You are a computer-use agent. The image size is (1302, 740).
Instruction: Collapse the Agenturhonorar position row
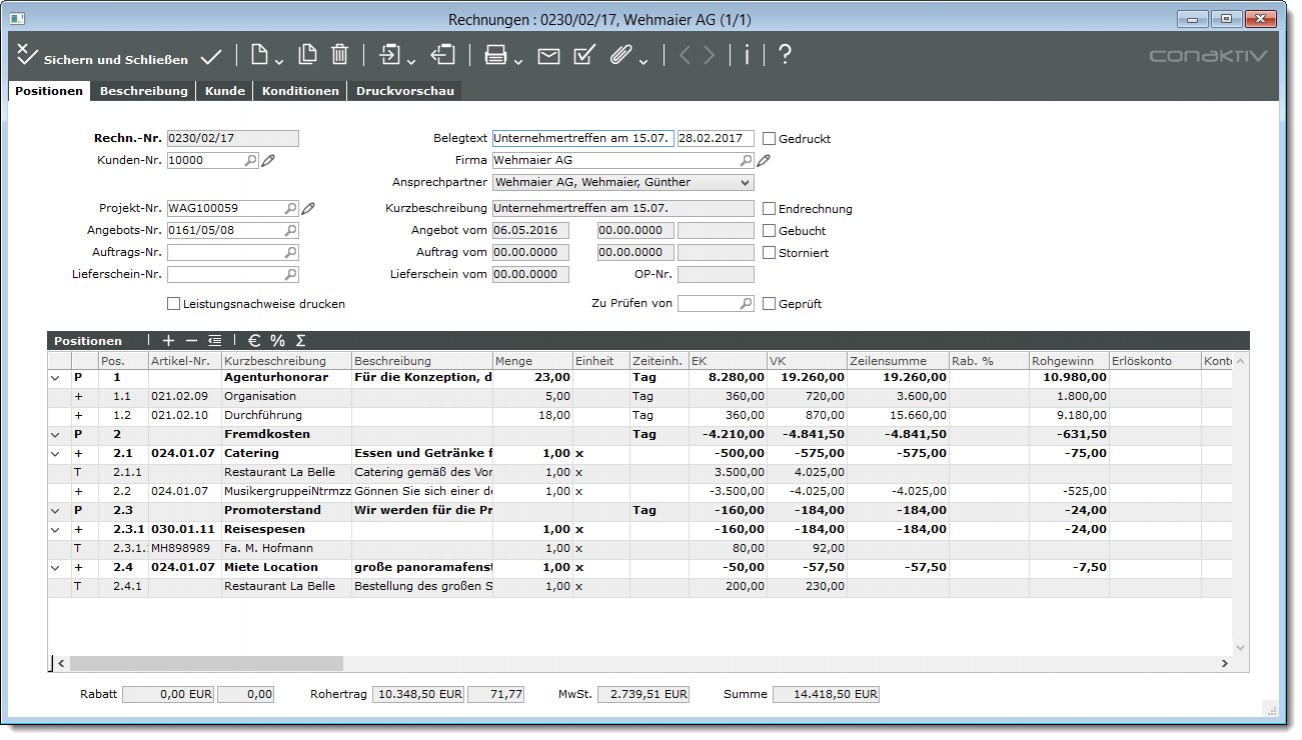54,378
